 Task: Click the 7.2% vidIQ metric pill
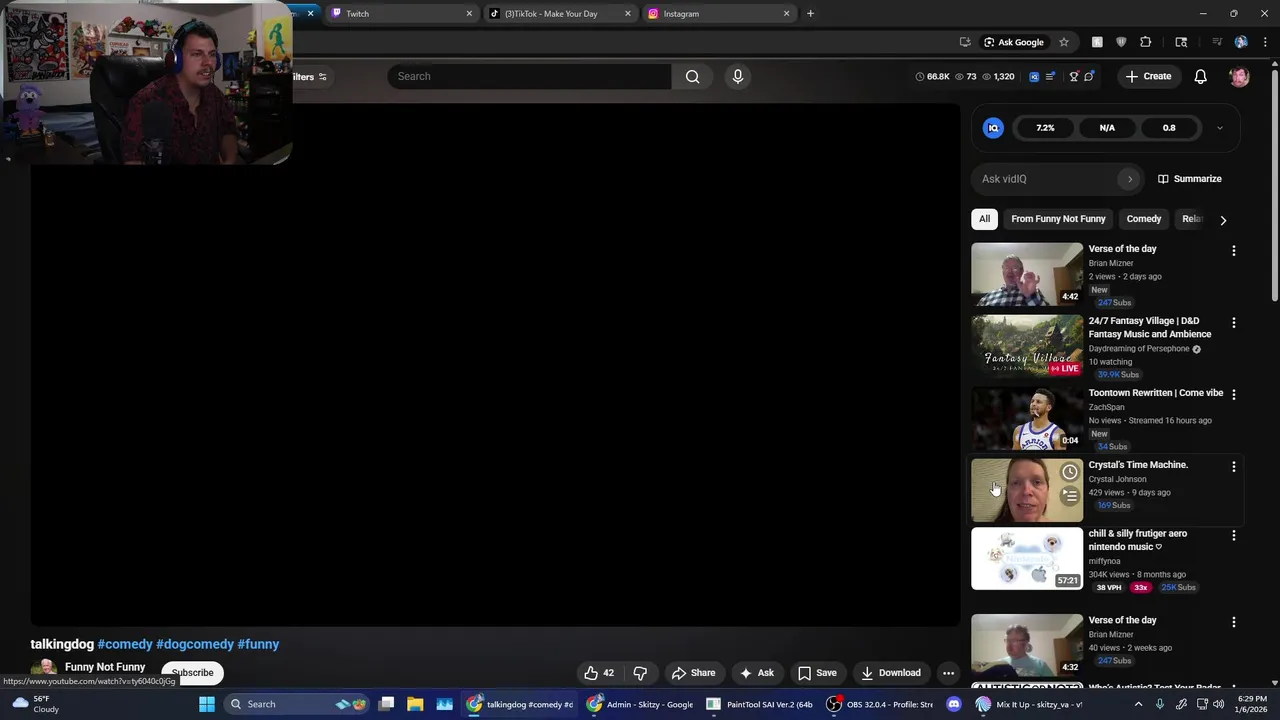click(1045, 128)
